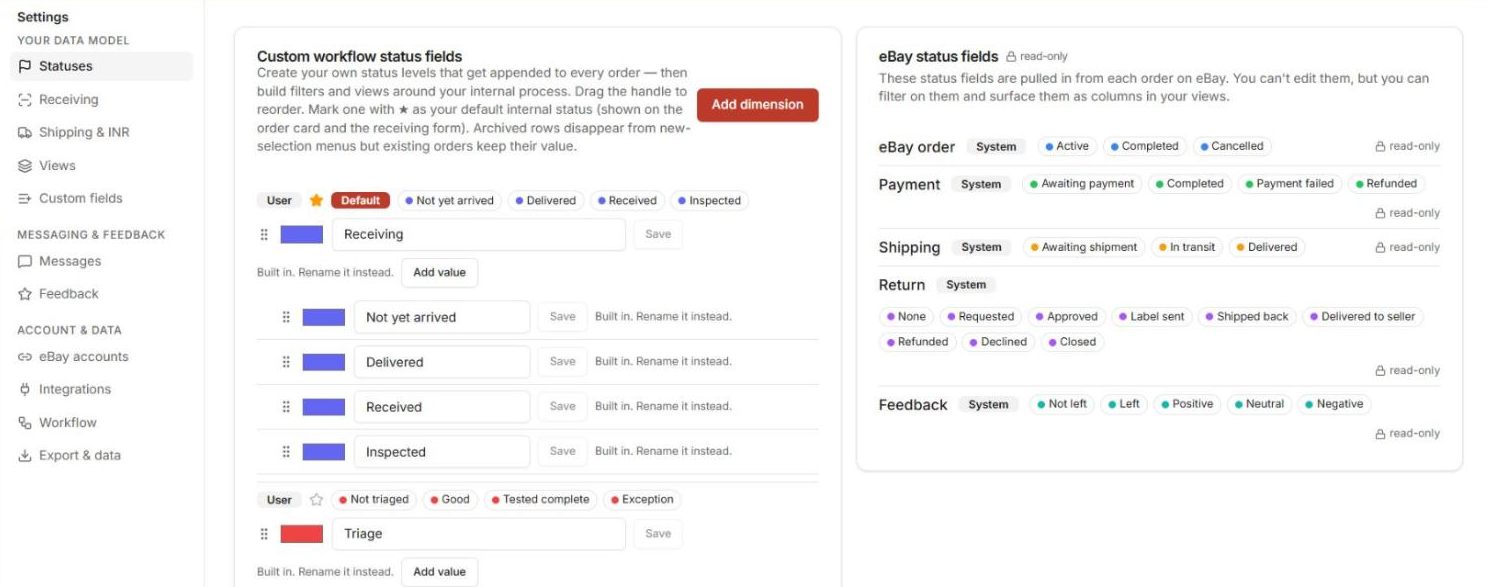Screen dimensions: 1488x587
Task: Open Custom fields section
Action: coord(102,198)
